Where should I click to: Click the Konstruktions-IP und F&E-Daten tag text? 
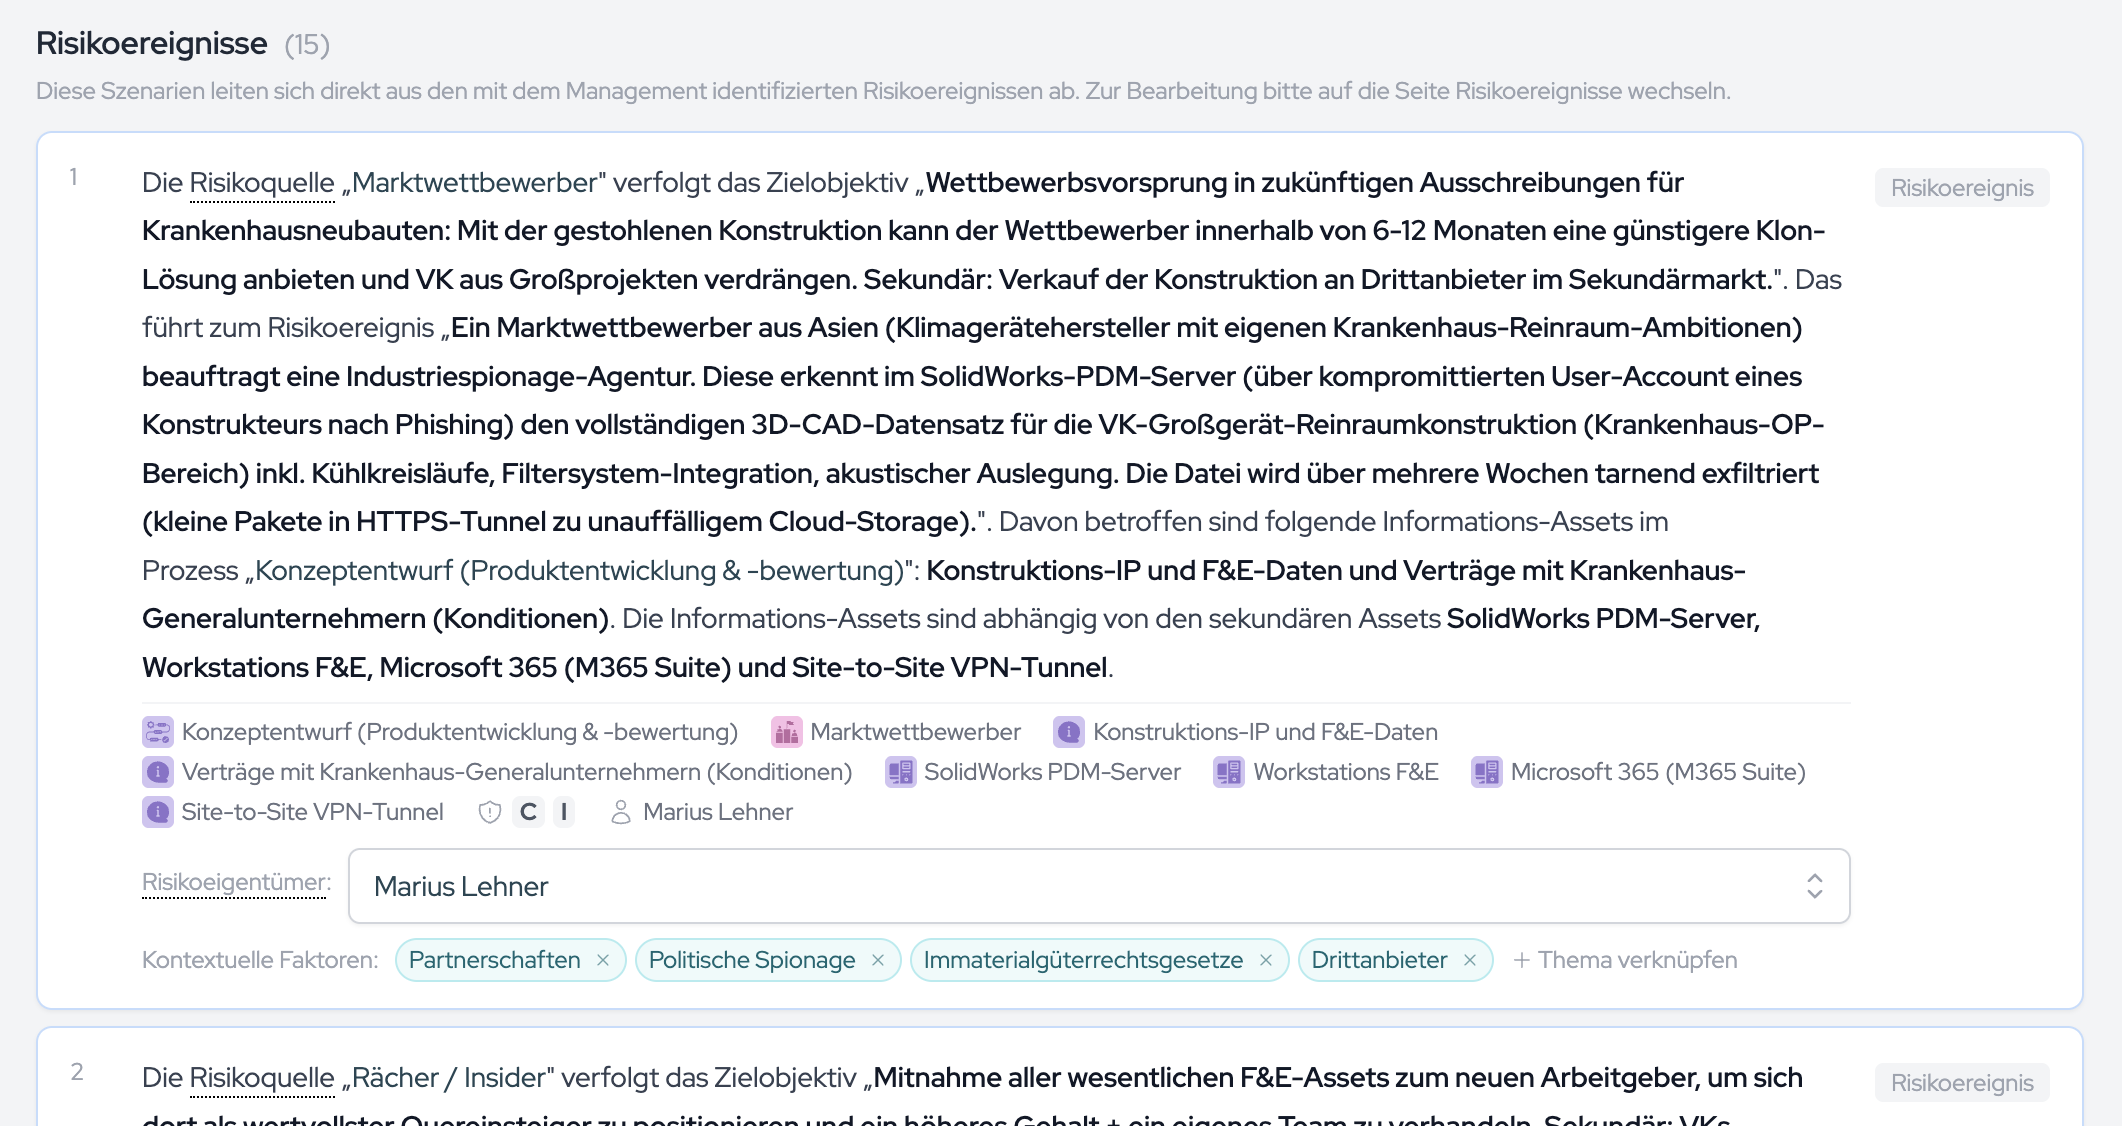click(1265, 732)
